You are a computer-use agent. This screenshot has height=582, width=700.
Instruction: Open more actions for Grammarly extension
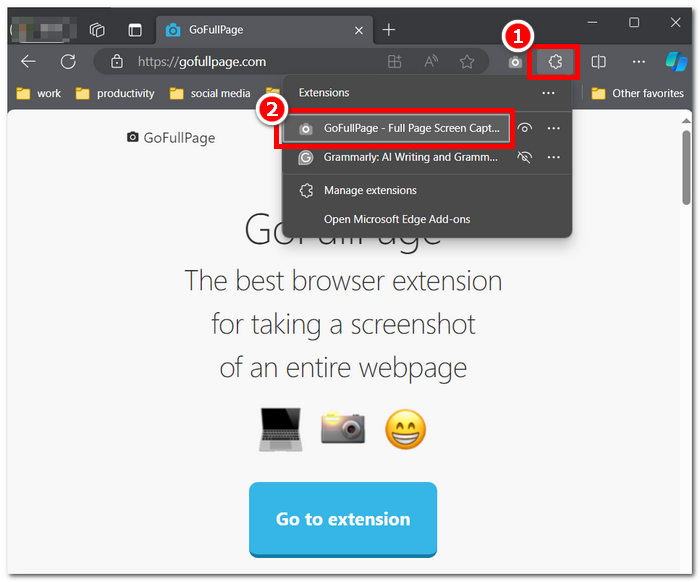pyautogui.click(x=553, y=158)
